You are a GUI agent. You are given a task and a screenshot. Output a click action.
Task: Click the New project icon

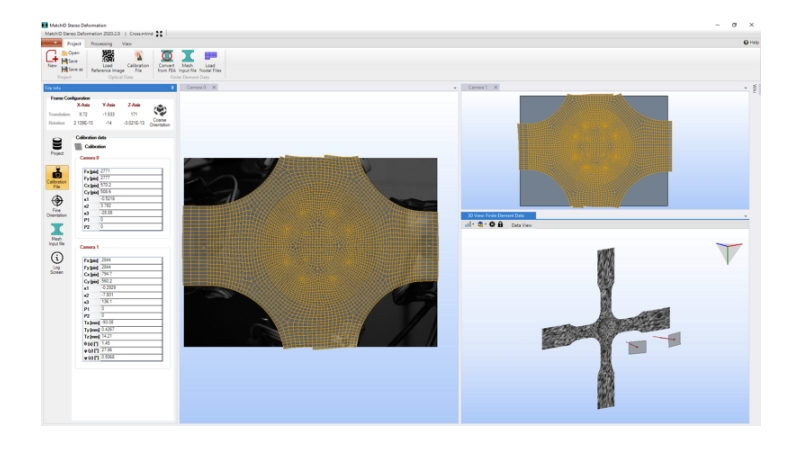pyautogui.click(x=51, y=60)
